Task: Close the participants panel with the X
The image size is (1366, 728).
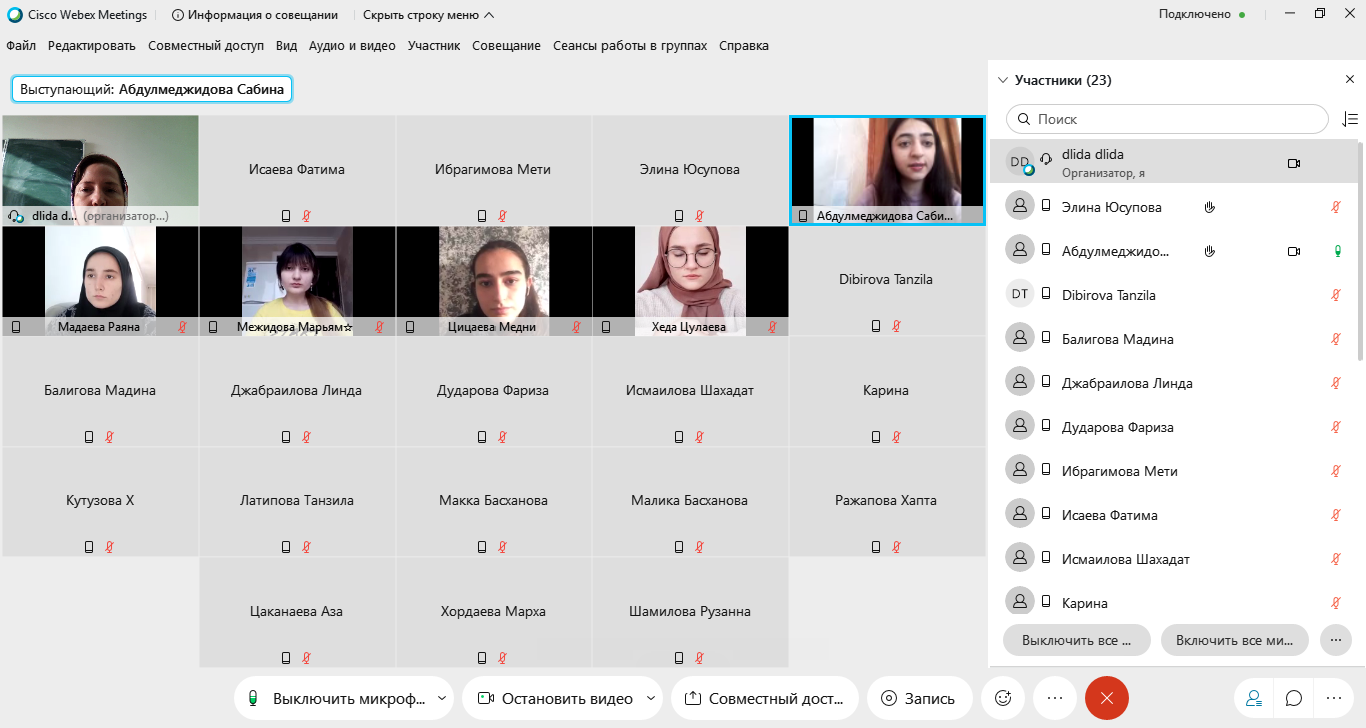Action: coord(1349,79)
